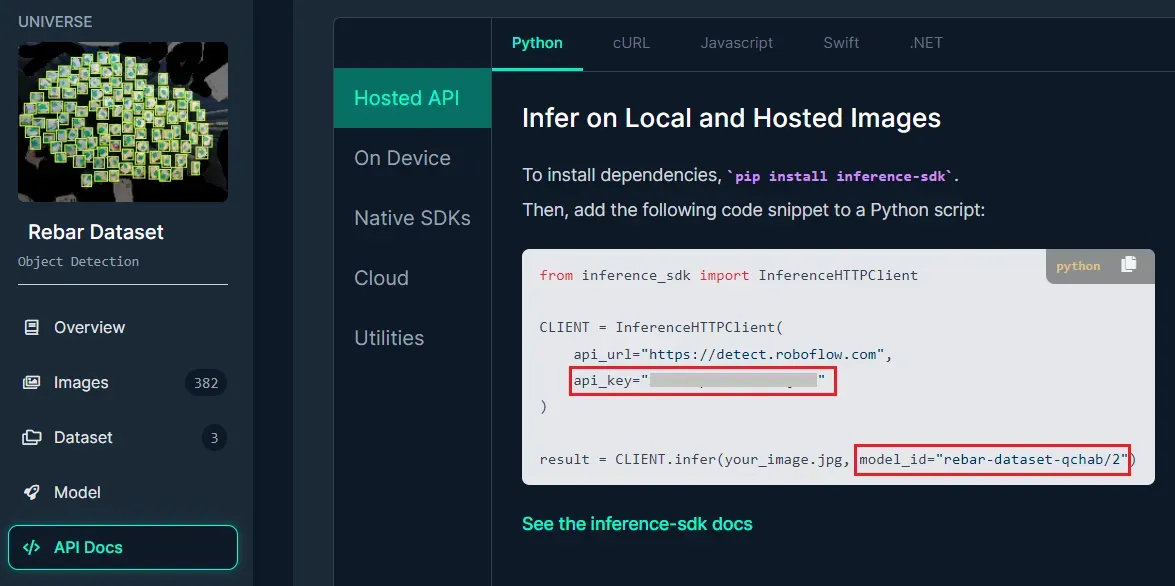Click the API Docs code icon

[x=31, y=548]
